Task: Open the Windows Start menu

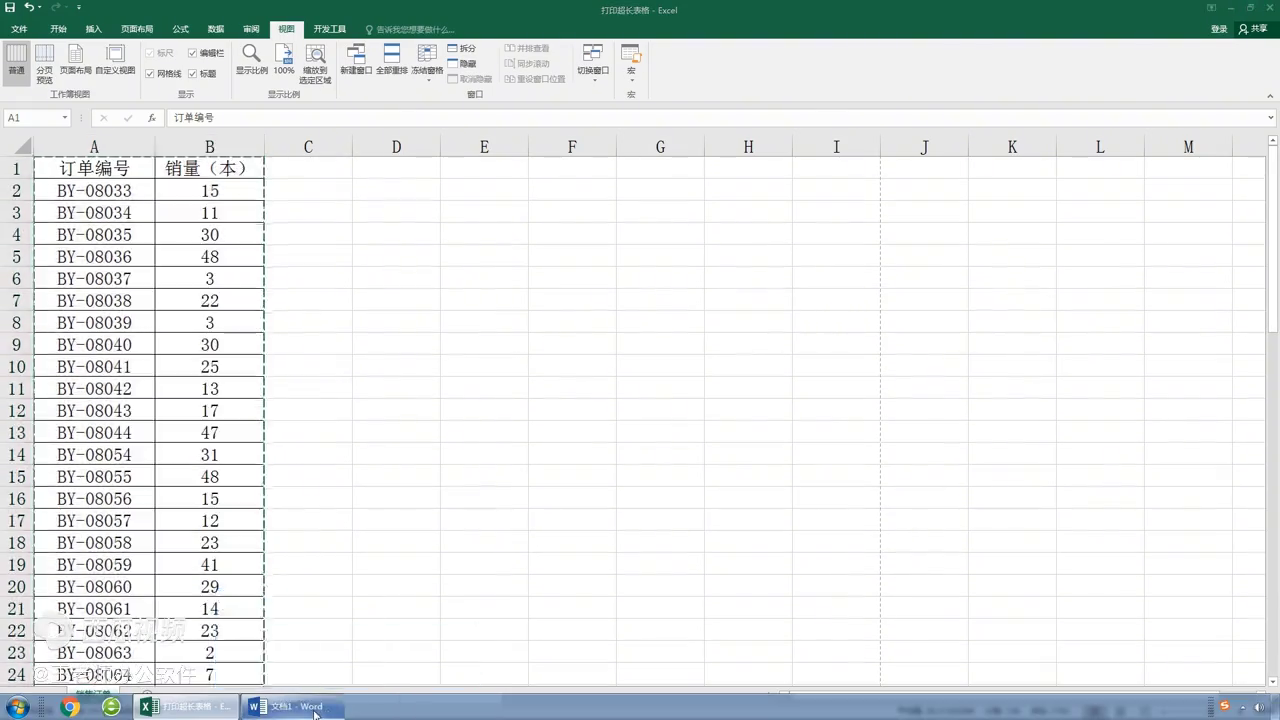Action: coord(18,707)
